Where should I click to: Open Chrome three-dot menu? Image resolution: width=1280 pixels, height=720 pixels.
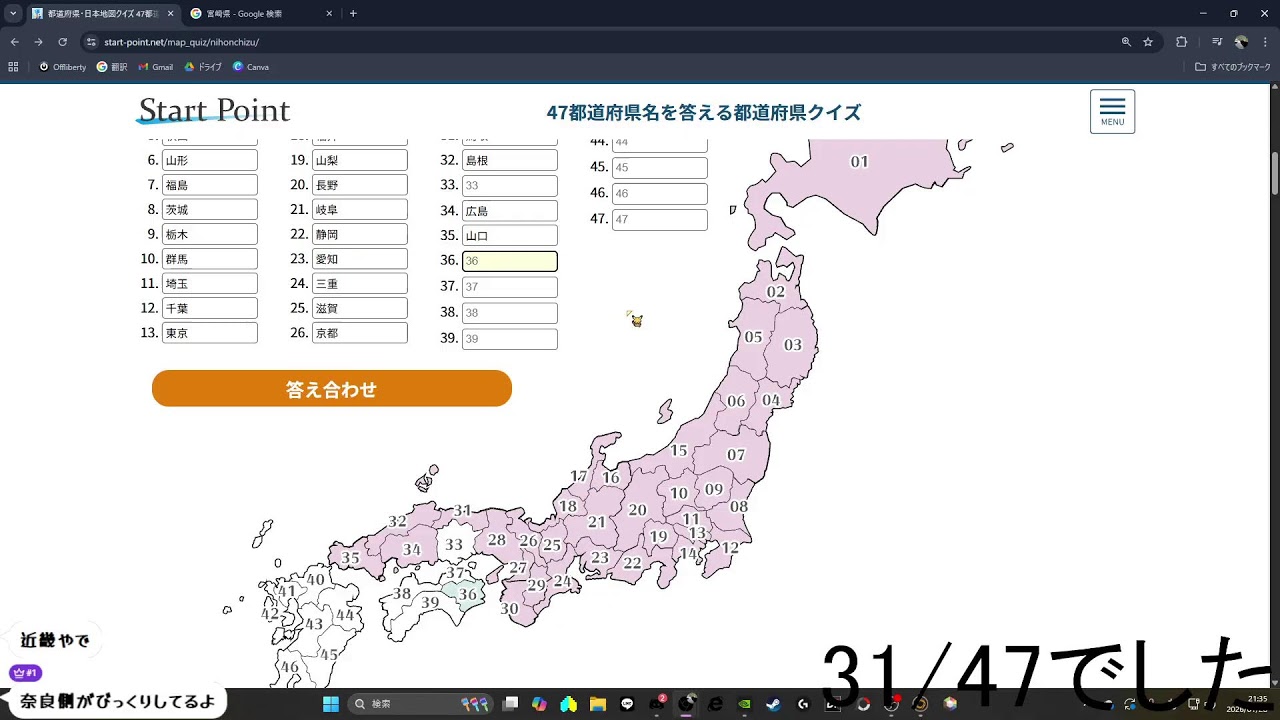point(1265,42)
